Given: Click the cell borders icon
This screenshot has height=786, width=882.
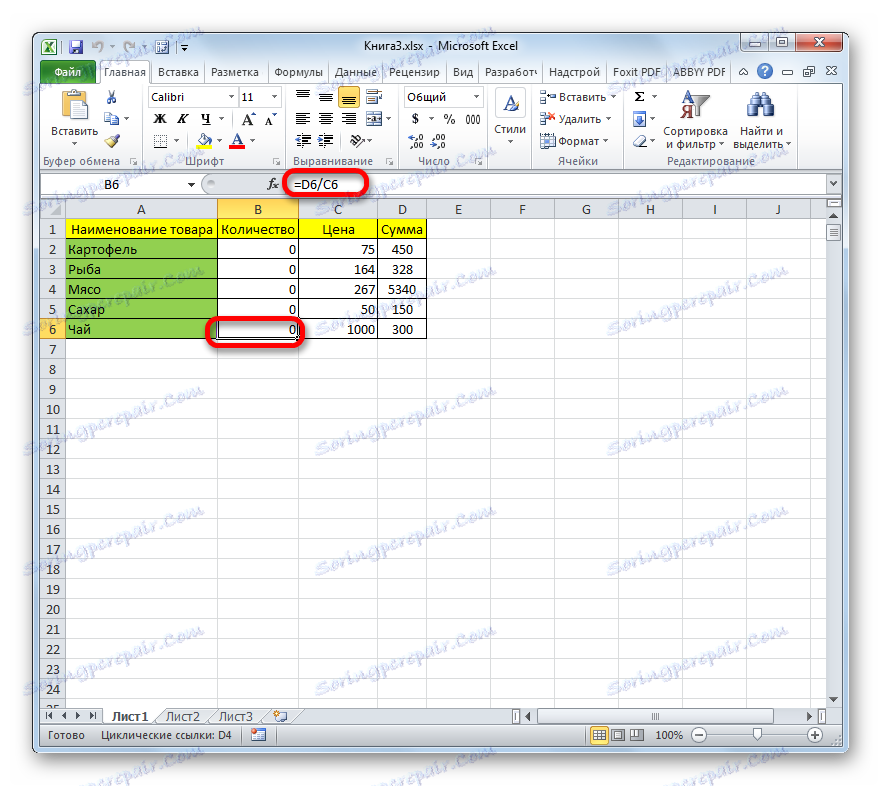Looking at the screenshot, I should pos(160,141).
